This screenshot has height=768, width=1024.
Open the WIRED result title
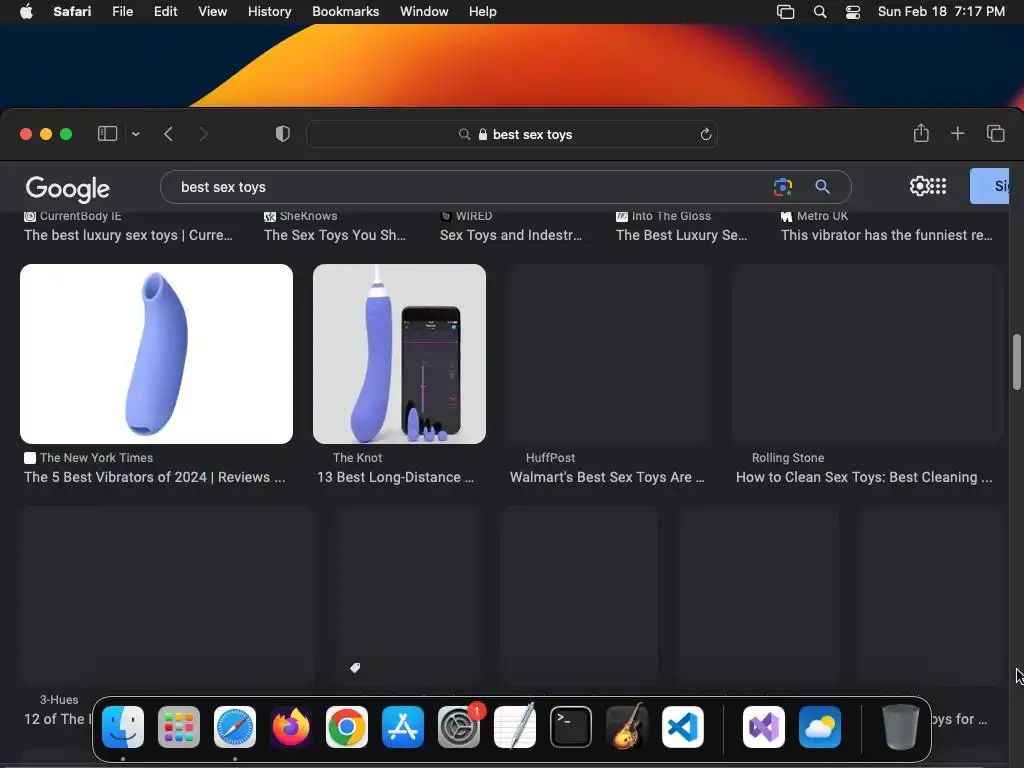point(511,235)
